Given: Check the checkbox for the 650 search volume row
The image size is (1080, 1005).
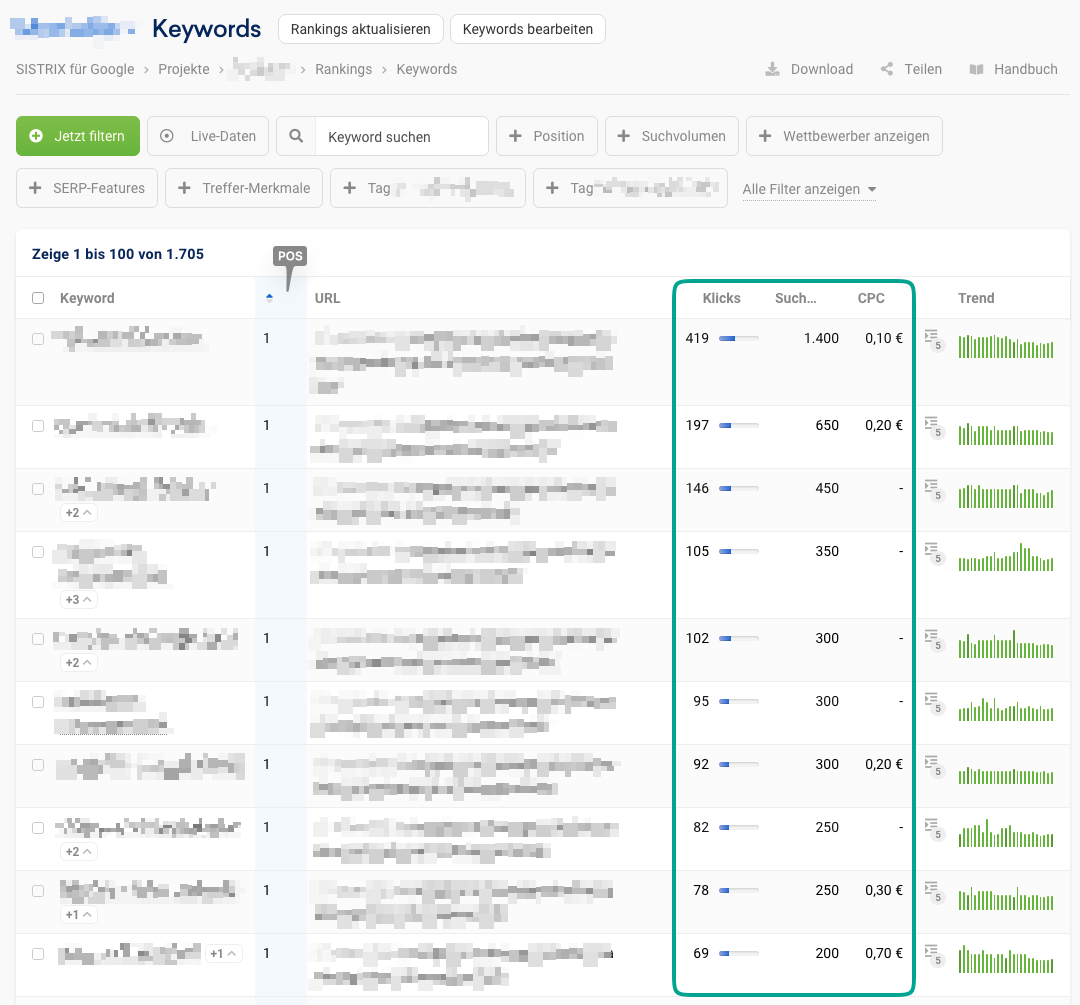Looking at the screenshot, I should pos(38,426).
